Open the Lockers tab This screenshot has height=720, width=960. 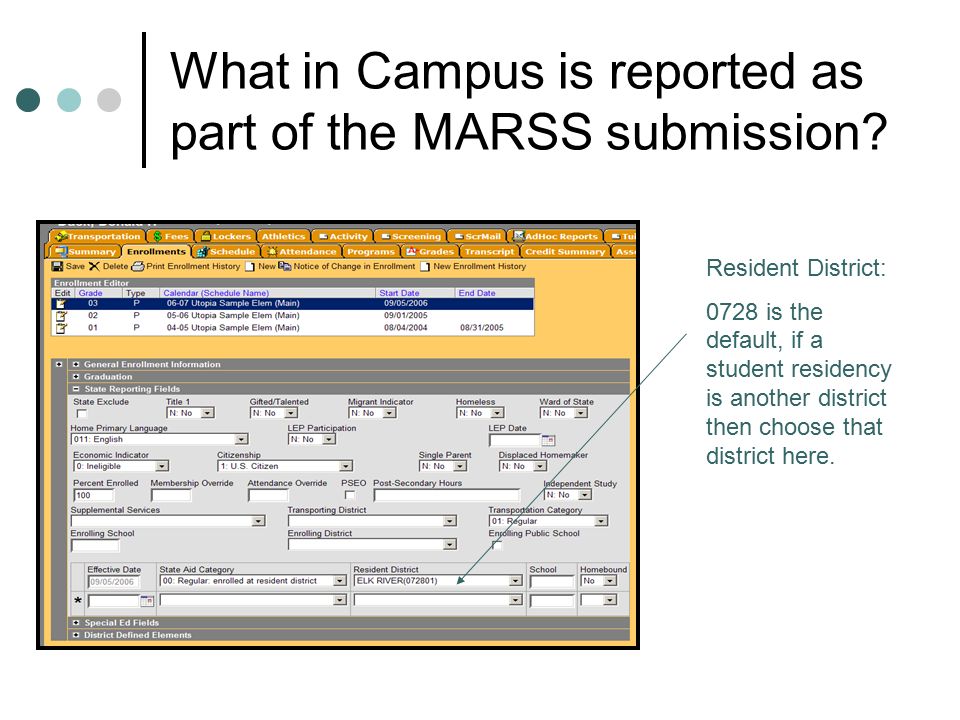pyautogui.click(x=226, y=236)
